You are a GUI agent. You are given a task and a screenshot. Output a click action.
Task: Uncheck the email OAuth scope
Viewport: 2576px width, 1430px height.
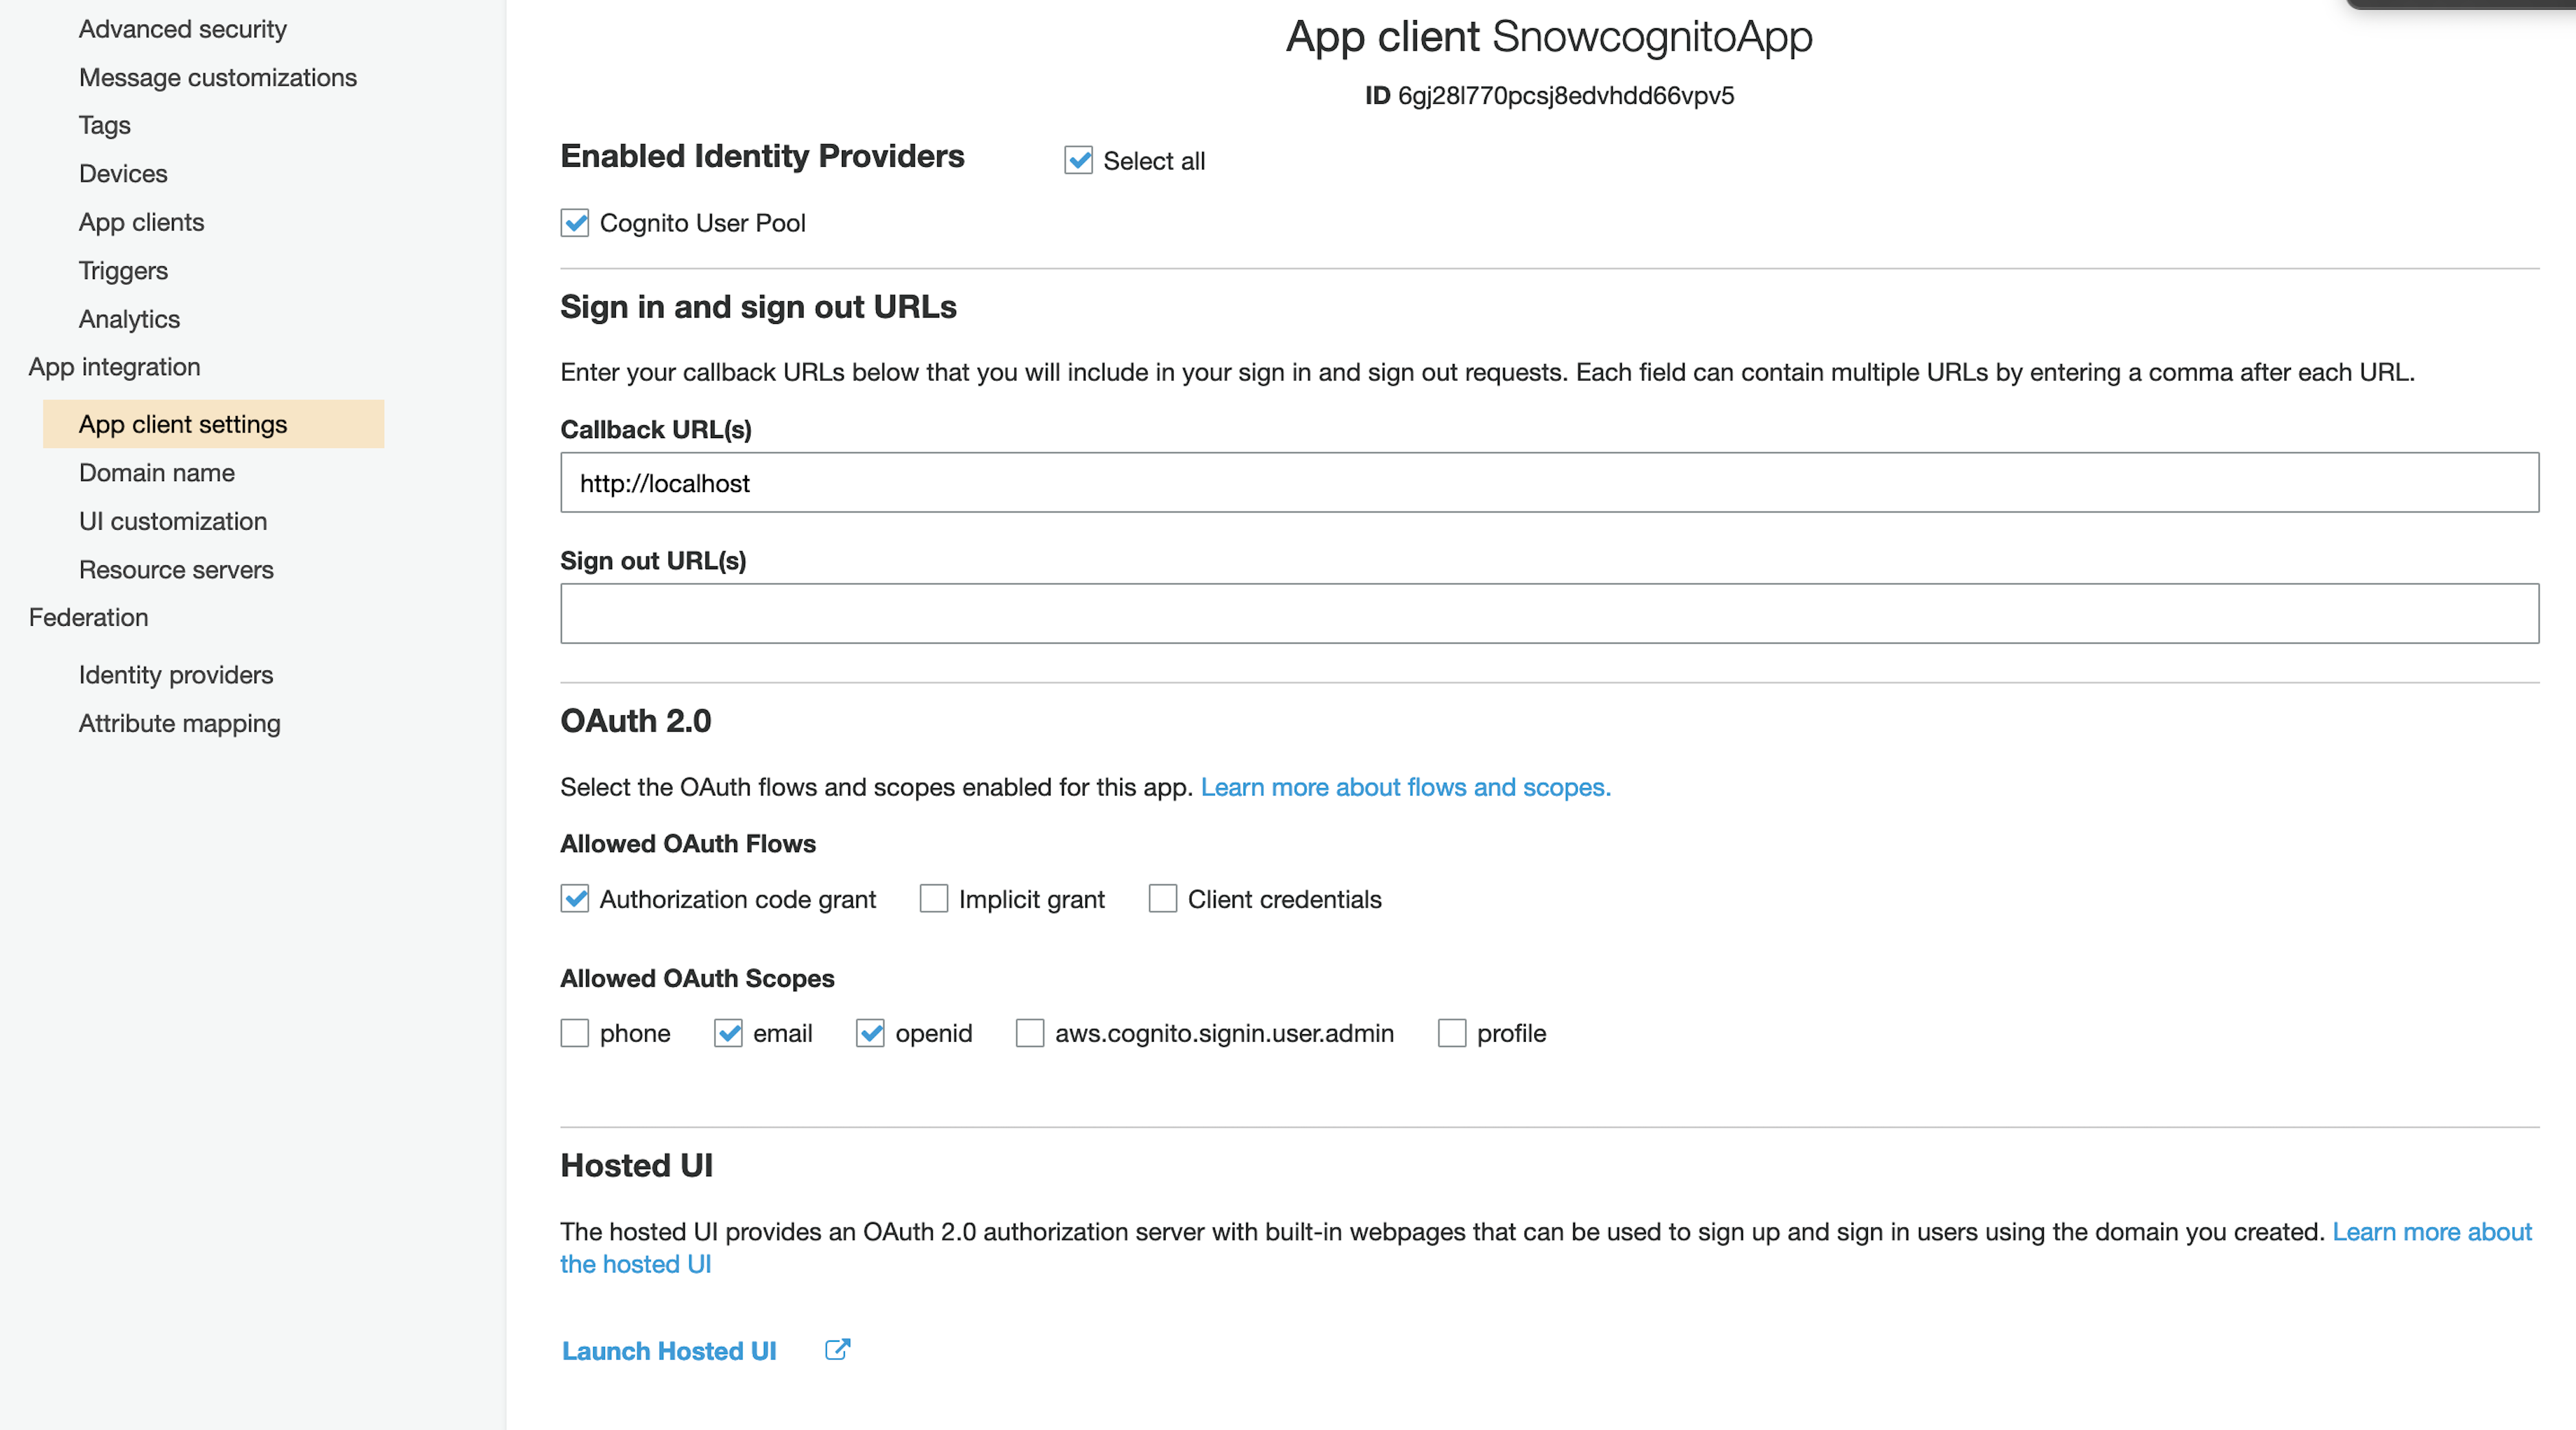click(x=728, y=1033)
